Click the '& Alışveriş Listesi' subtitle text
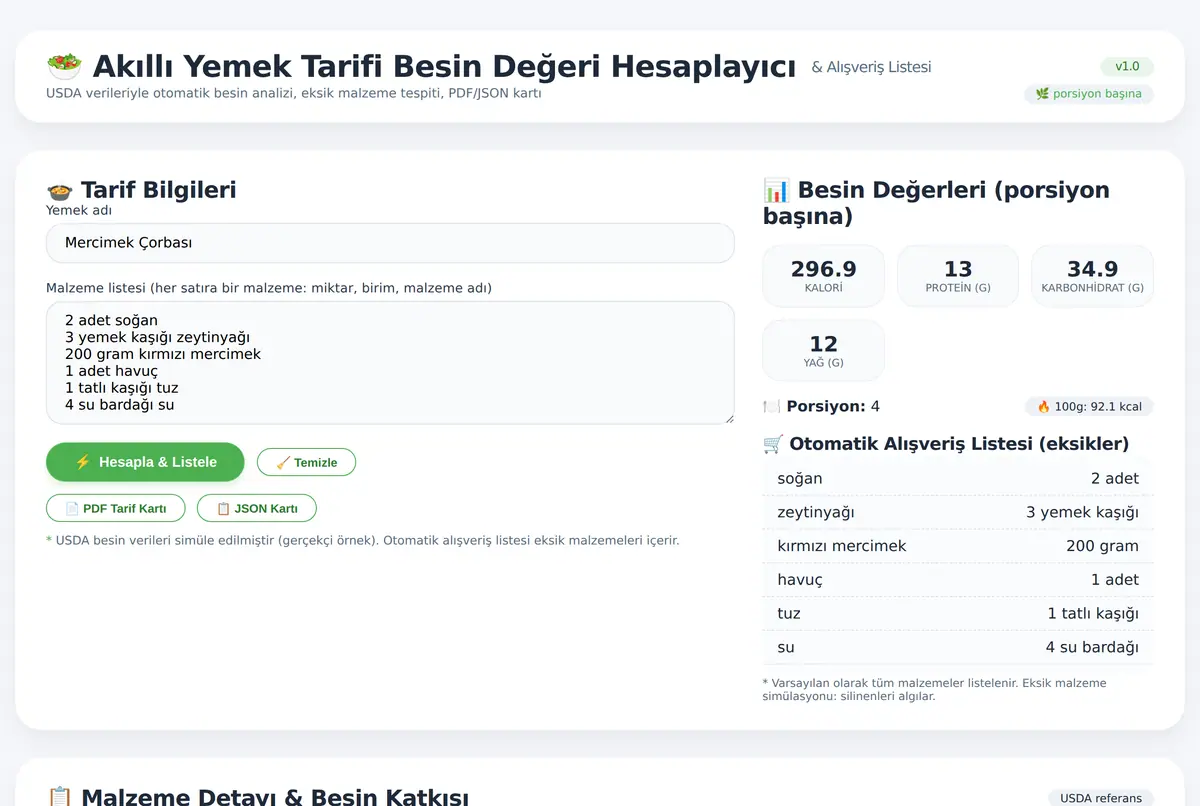 (871, 67)
